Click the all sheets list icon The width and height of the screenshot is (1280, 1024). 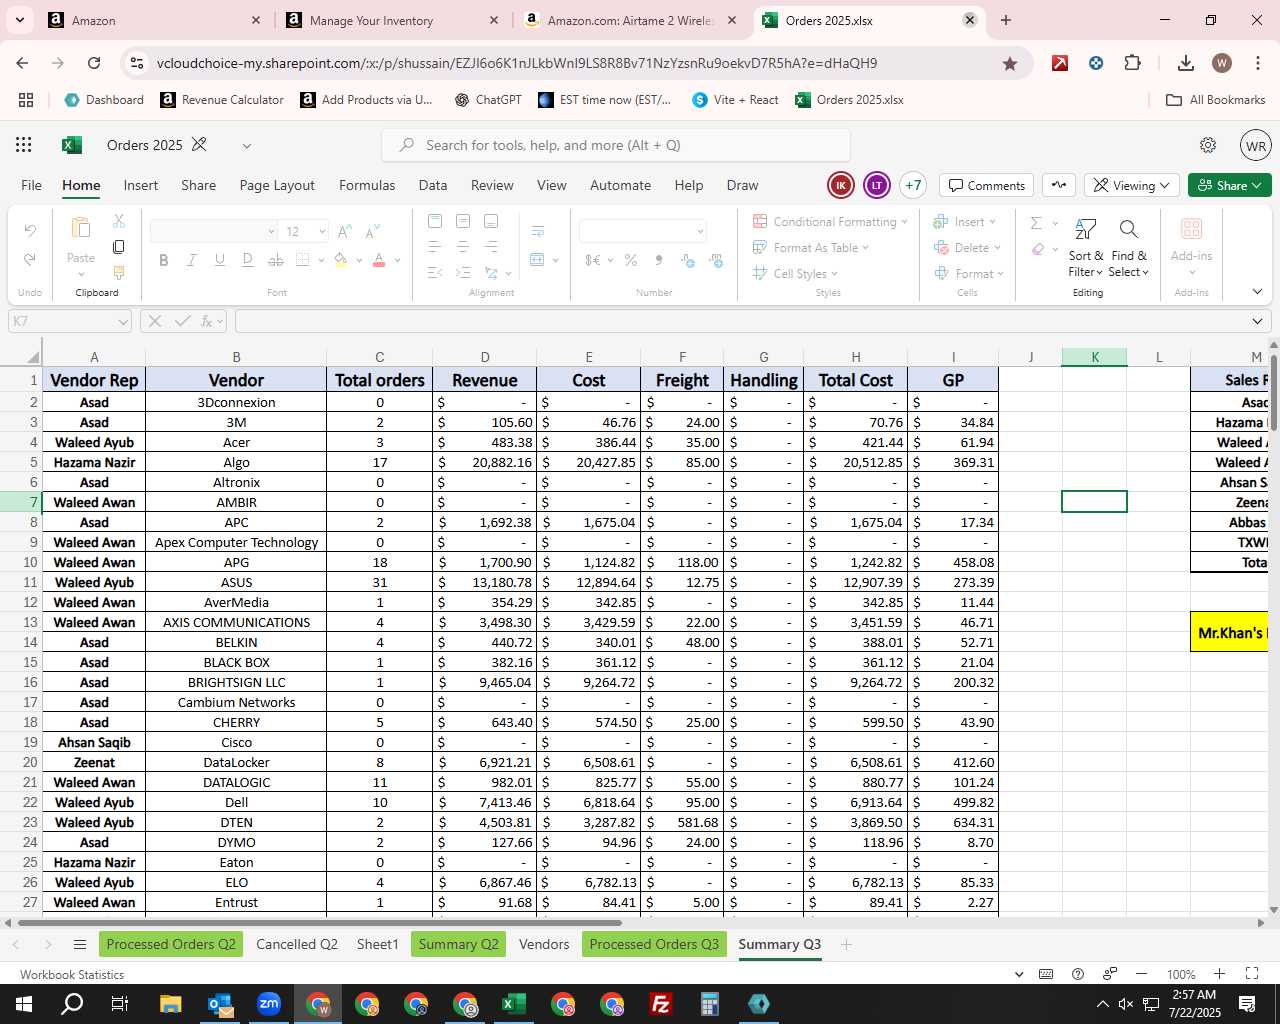point(80,944)
